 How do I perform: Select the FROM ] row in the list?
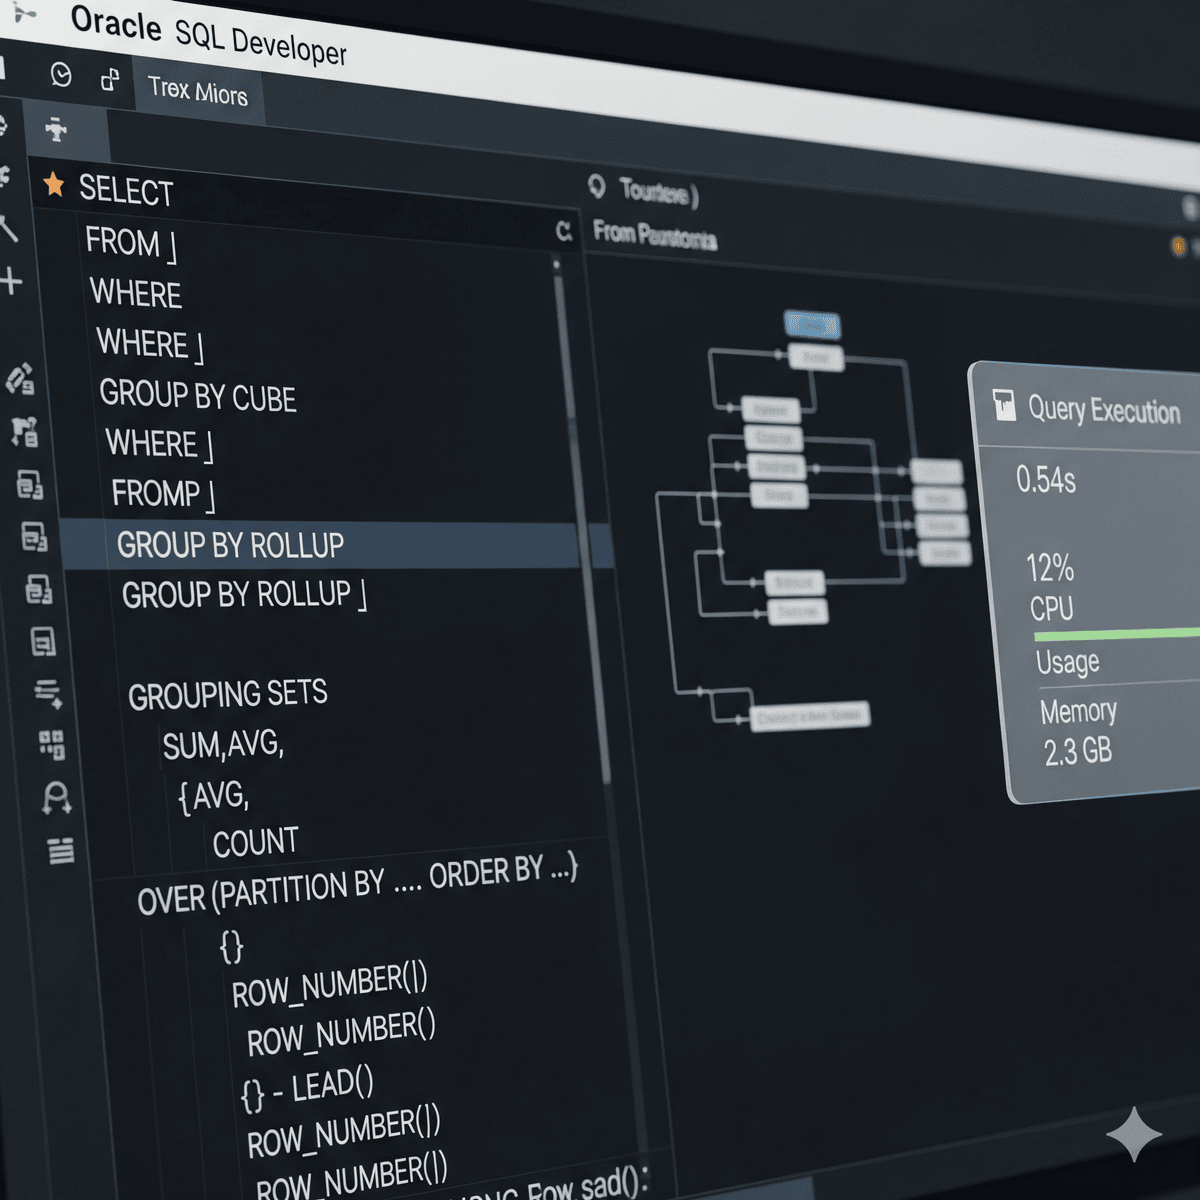(131, 243)
